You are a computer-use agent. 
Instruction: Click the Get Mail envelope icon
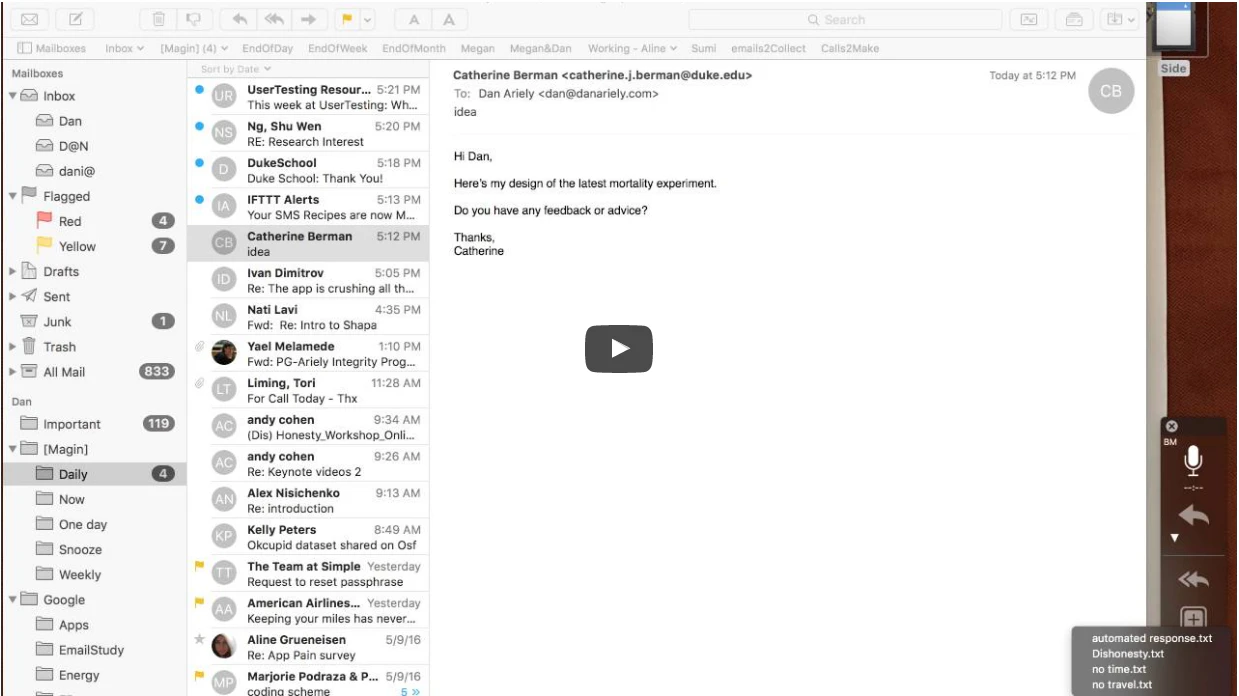click(x=30, y=19)
